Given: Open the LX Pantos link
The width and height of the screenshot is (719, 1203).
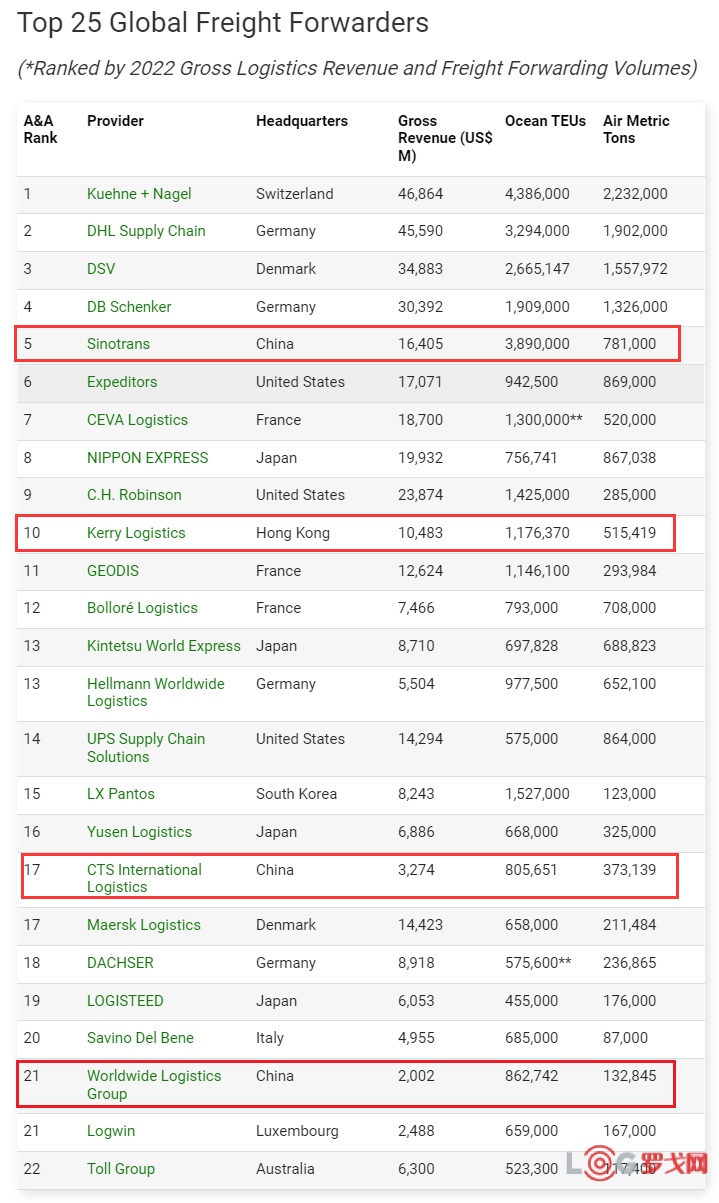Looking at the screenshot, I should coord(121,794).
